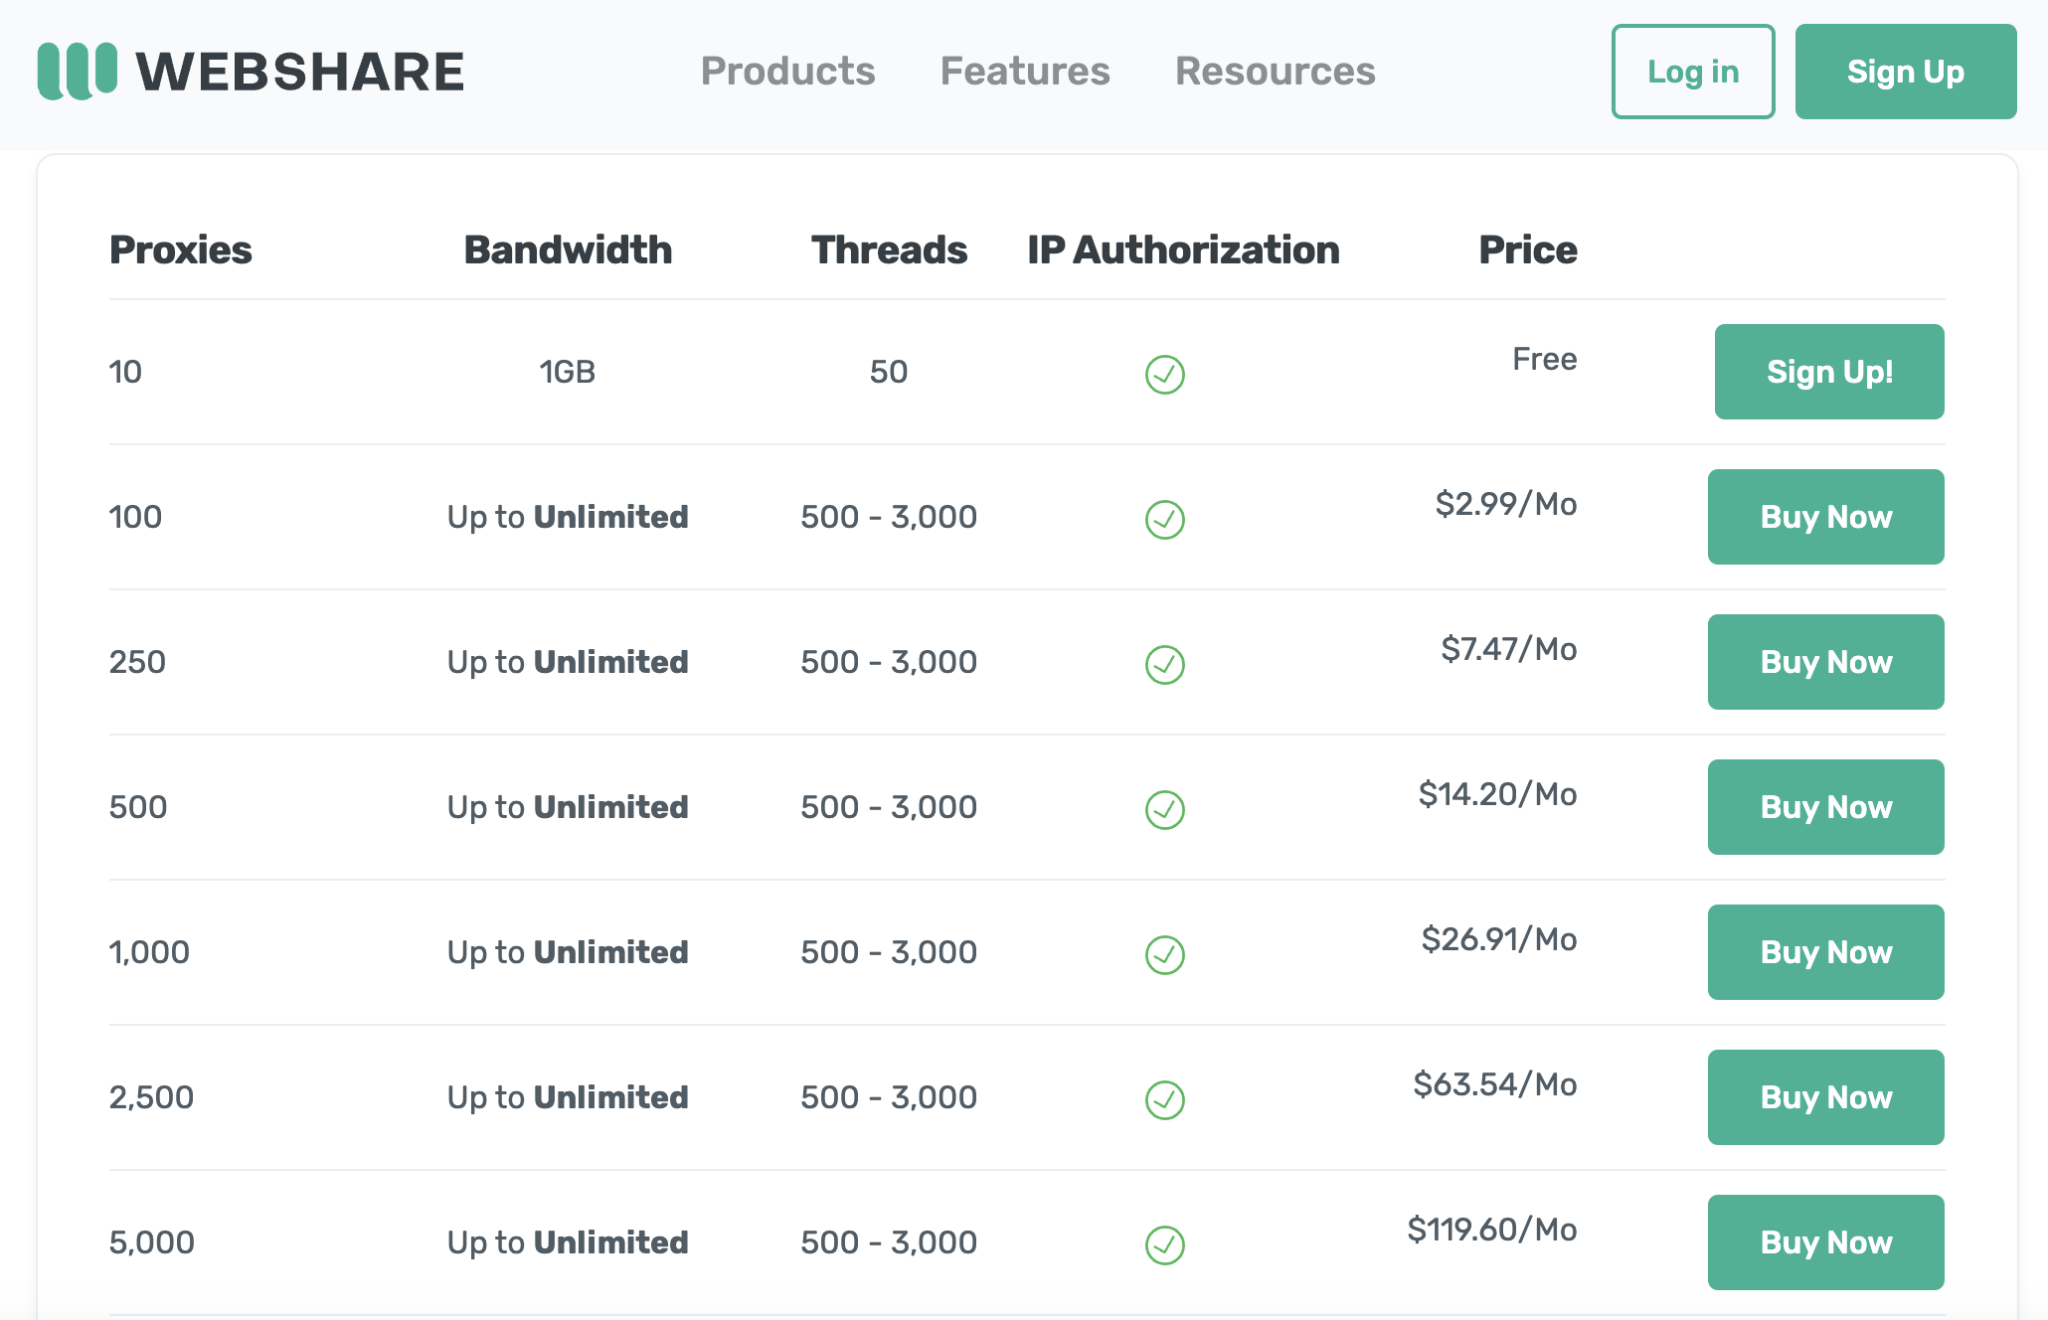Buy the $63.54/Mo 2,500 proxies plan
Screen dimensions: 2048x1320
[1825, 1096]
